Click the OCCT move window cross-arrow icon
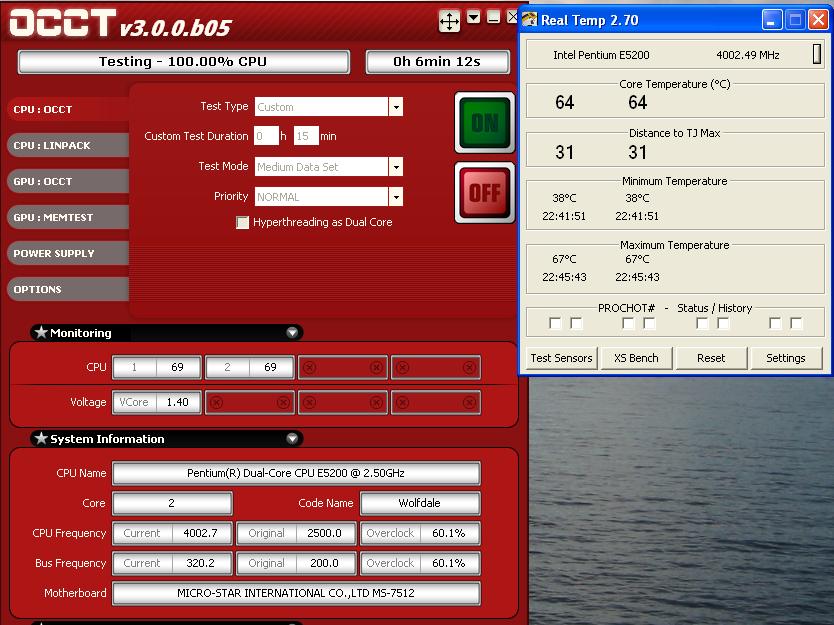 [449, 22]
